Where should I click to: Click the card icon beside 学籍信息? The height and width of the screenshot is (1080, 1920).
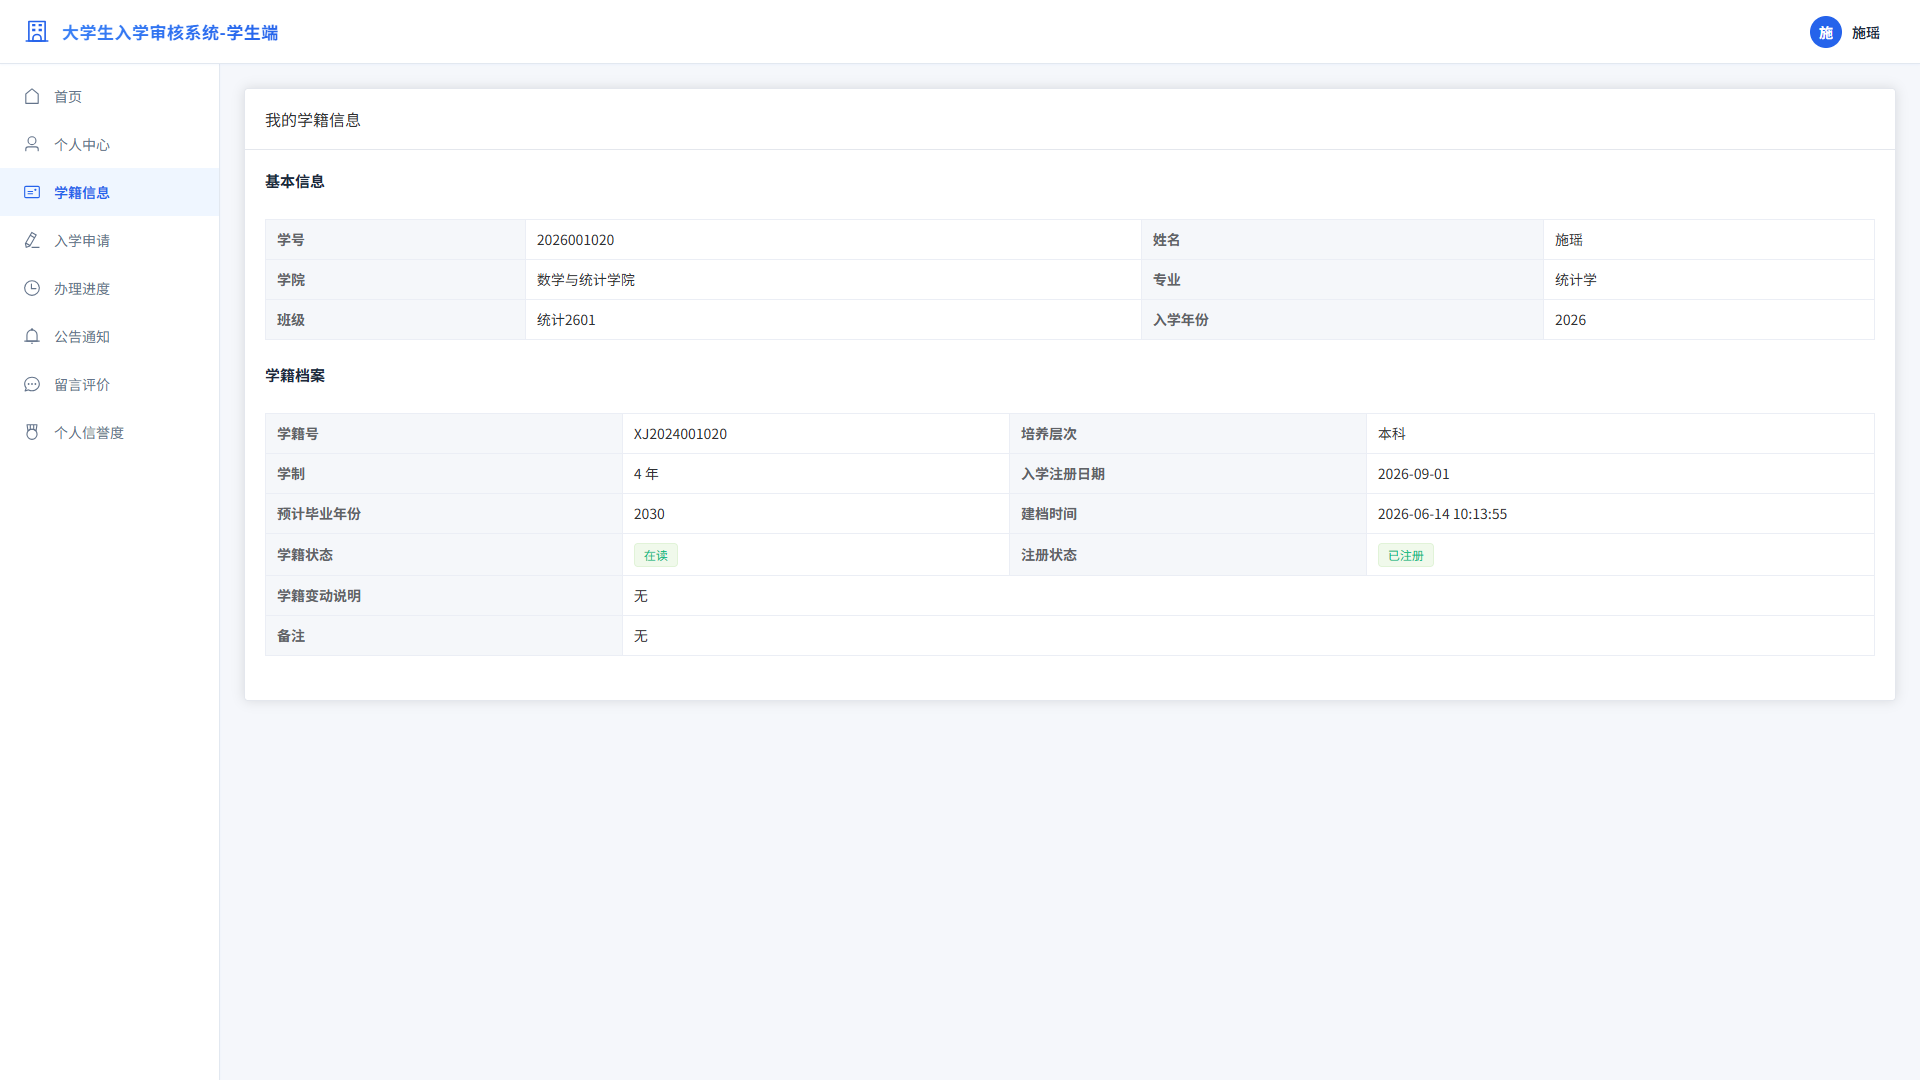32,192
